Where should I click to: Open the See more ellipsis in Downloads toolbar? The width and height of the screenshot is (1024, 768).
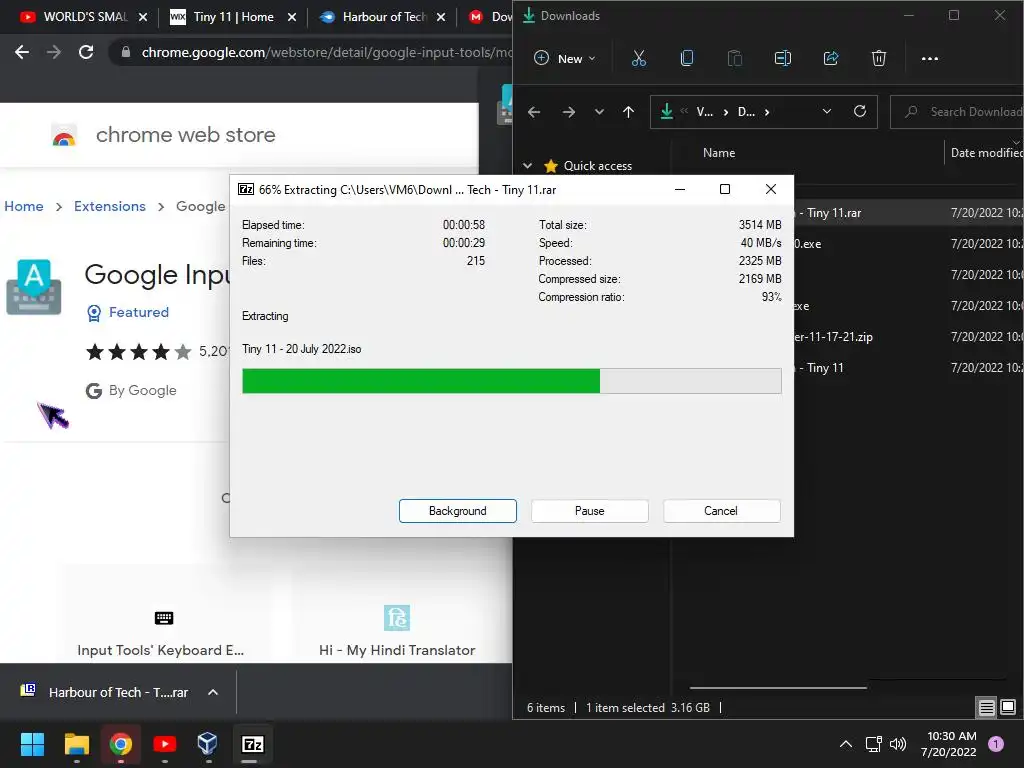929,59
